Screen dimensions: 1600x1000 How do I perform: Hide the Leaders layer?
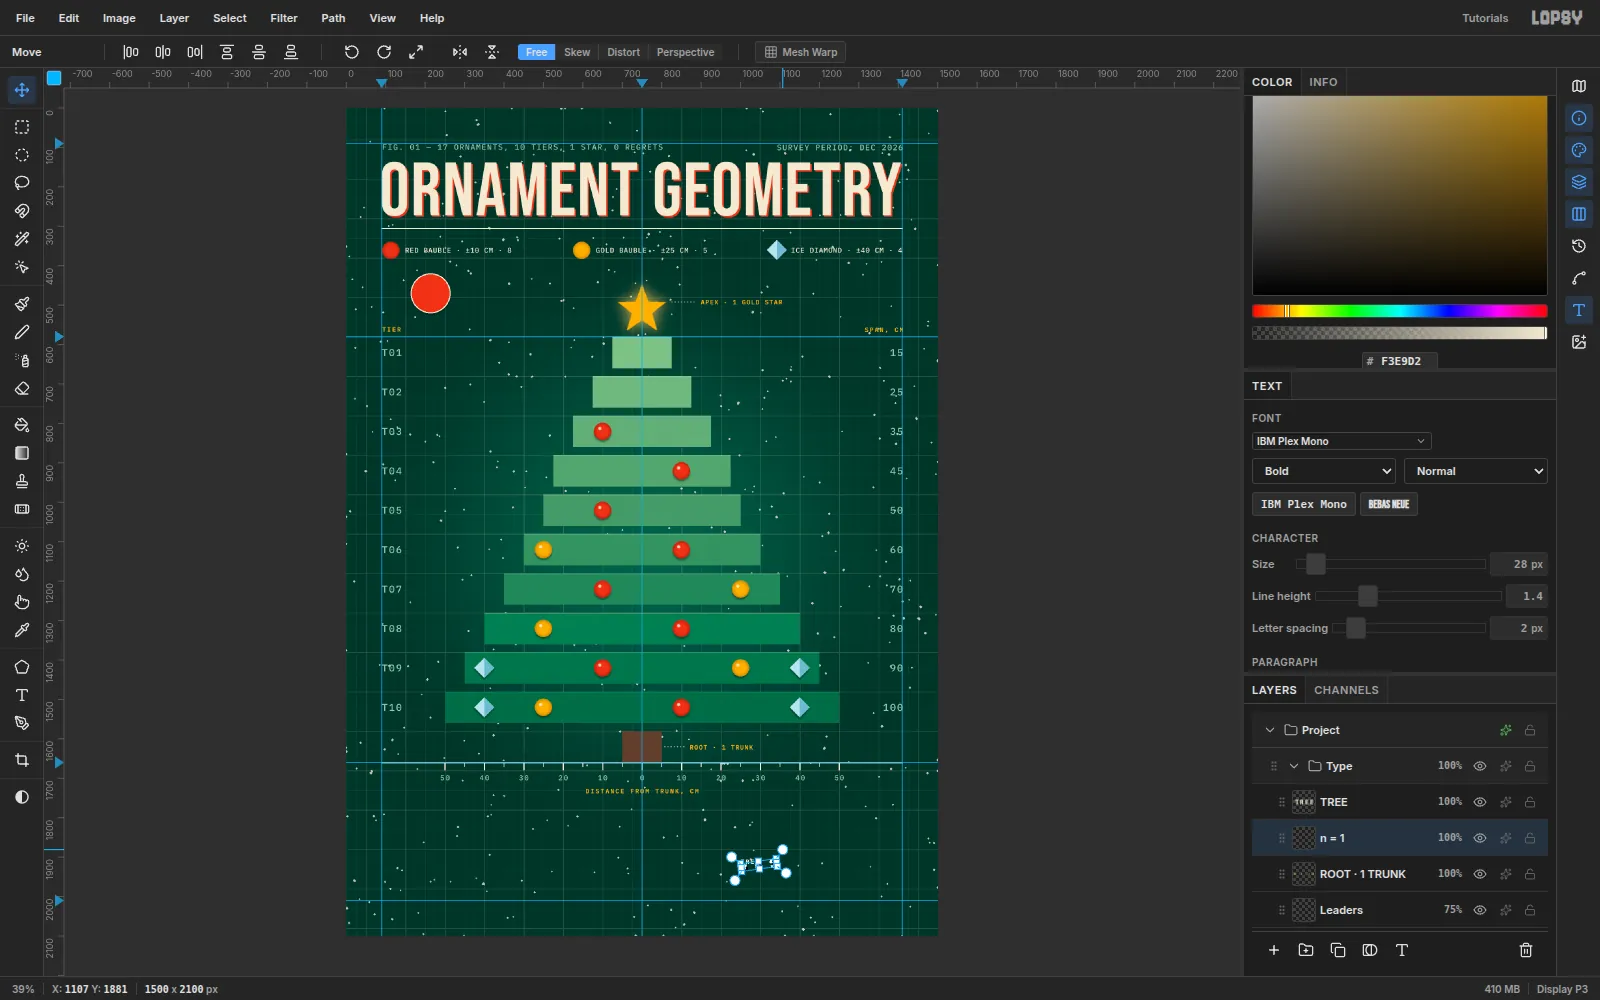1480,910
